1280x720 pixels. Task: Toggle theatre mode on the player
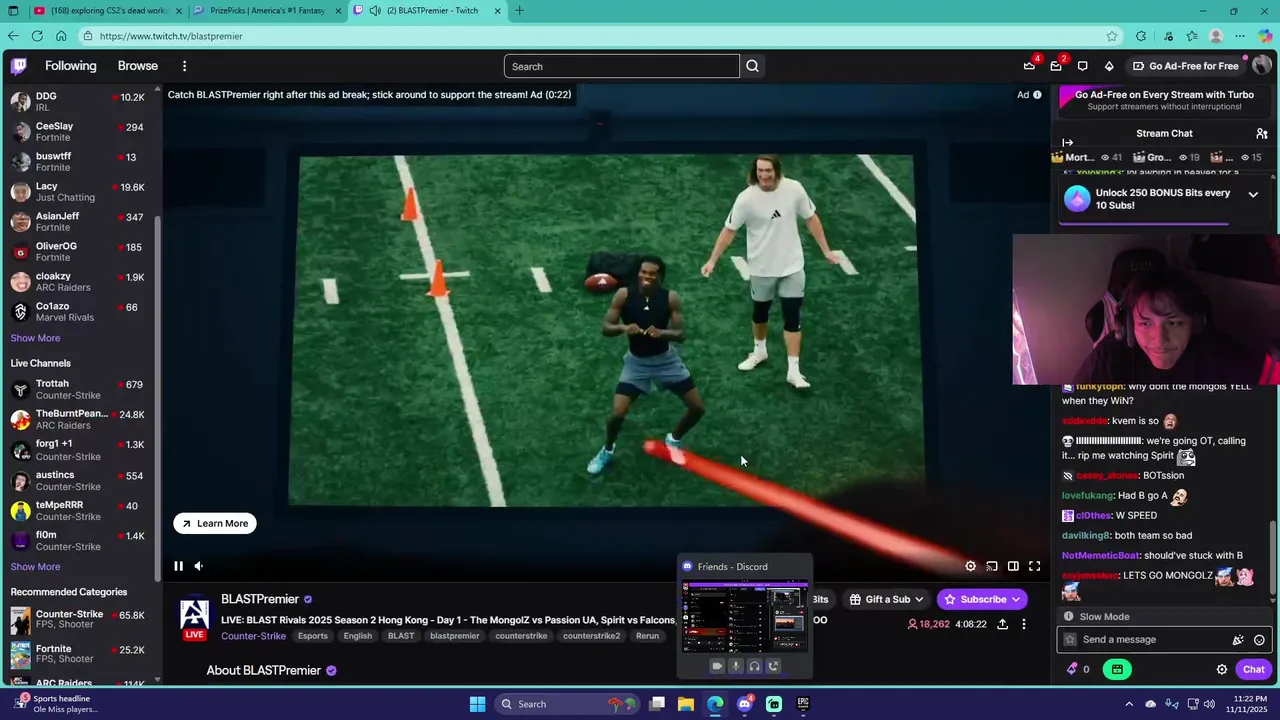tap(1013, 566)
